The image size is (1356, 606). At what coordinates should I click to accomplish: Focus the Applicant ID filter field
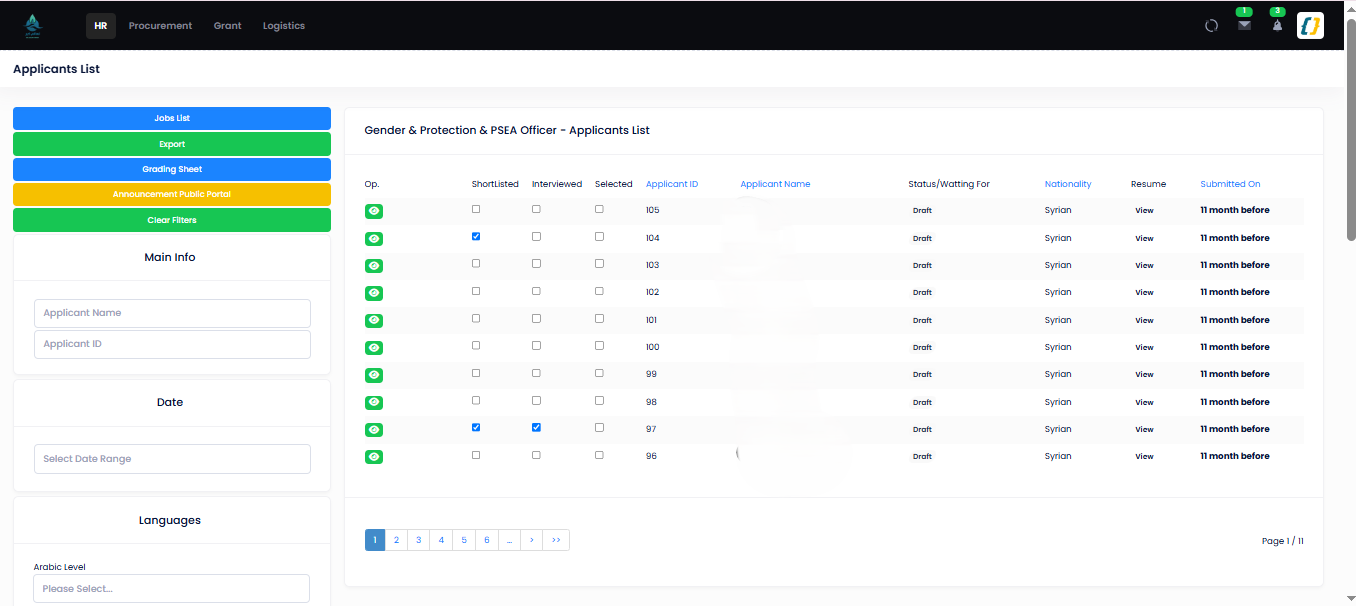pyautogui.click(x=172, y=344)
